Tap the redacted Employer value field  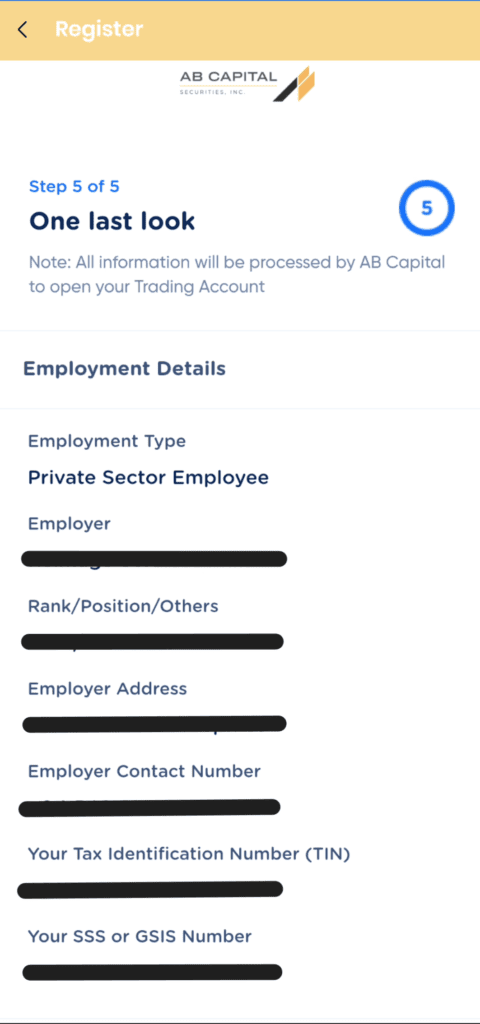coord(154,559)
